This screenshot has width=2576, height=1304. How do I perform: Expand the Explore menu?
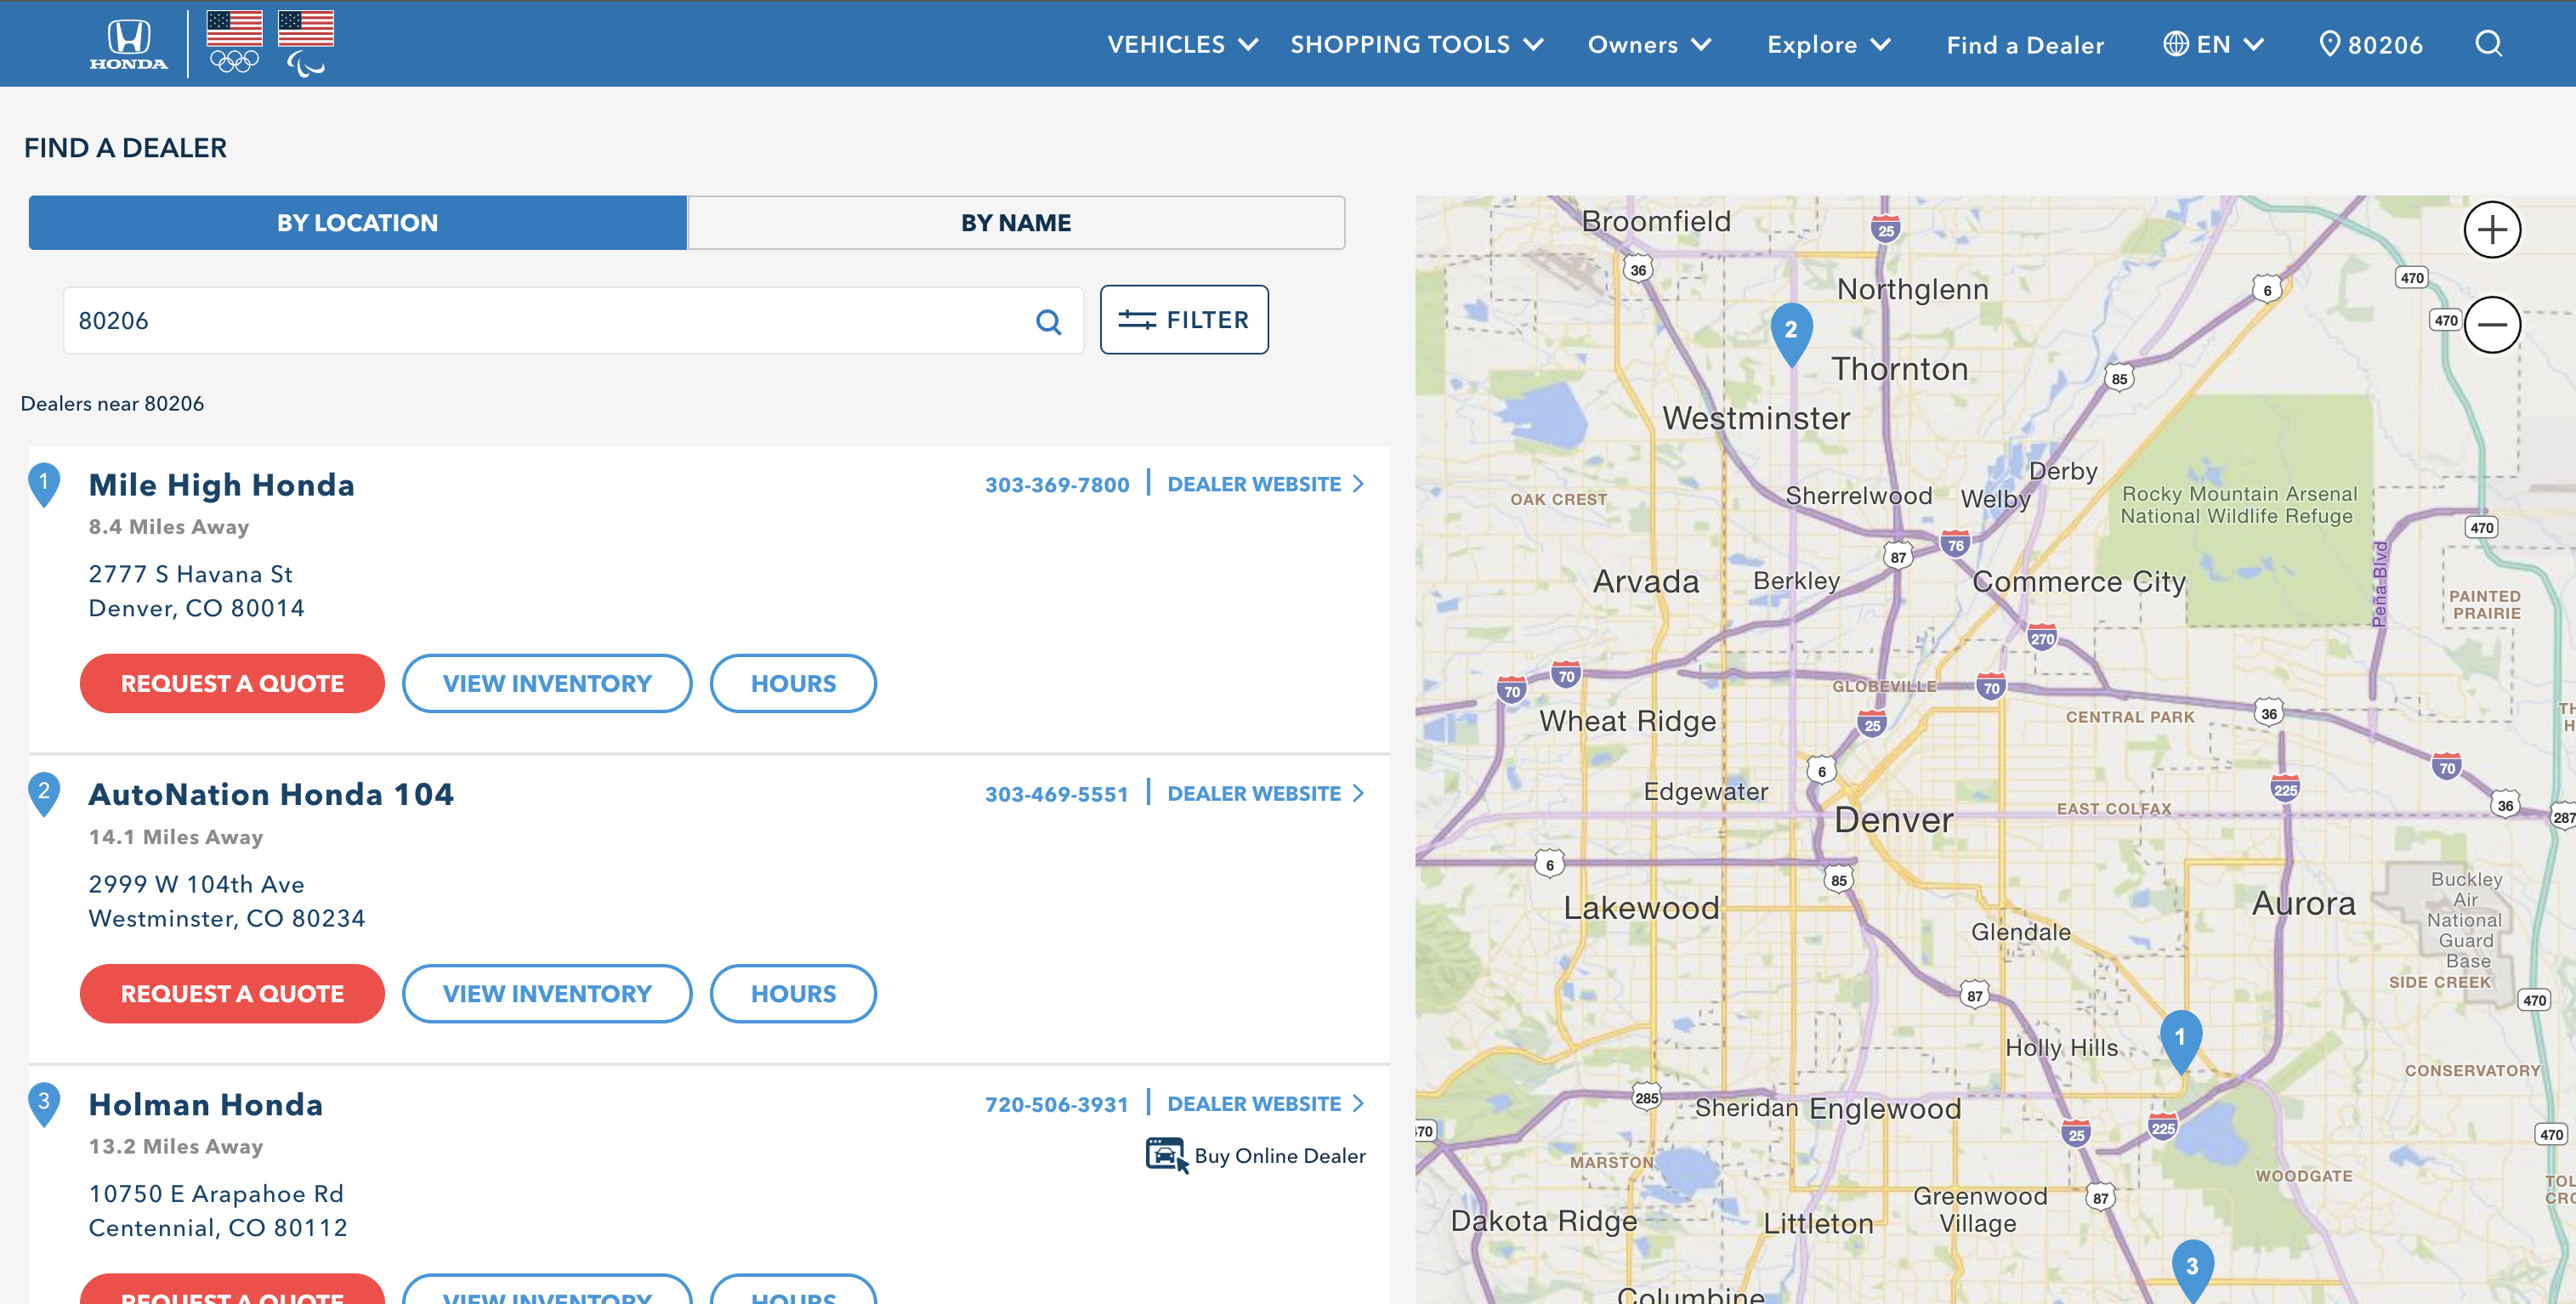click(1828, 44)
